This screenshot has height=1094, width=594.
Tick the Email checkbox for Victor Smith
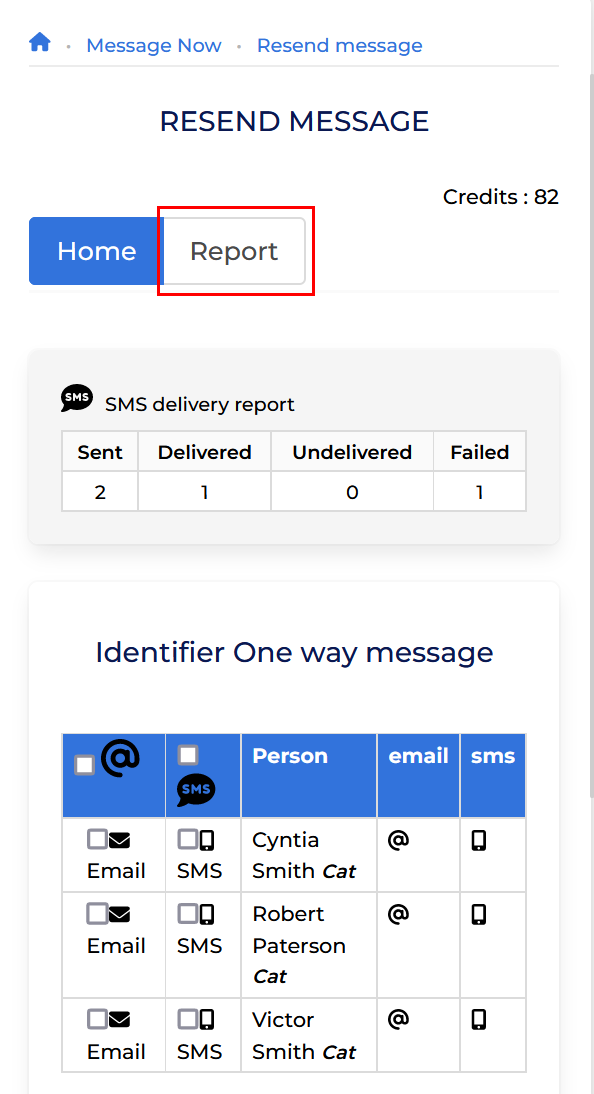(x=97, y=1019)
